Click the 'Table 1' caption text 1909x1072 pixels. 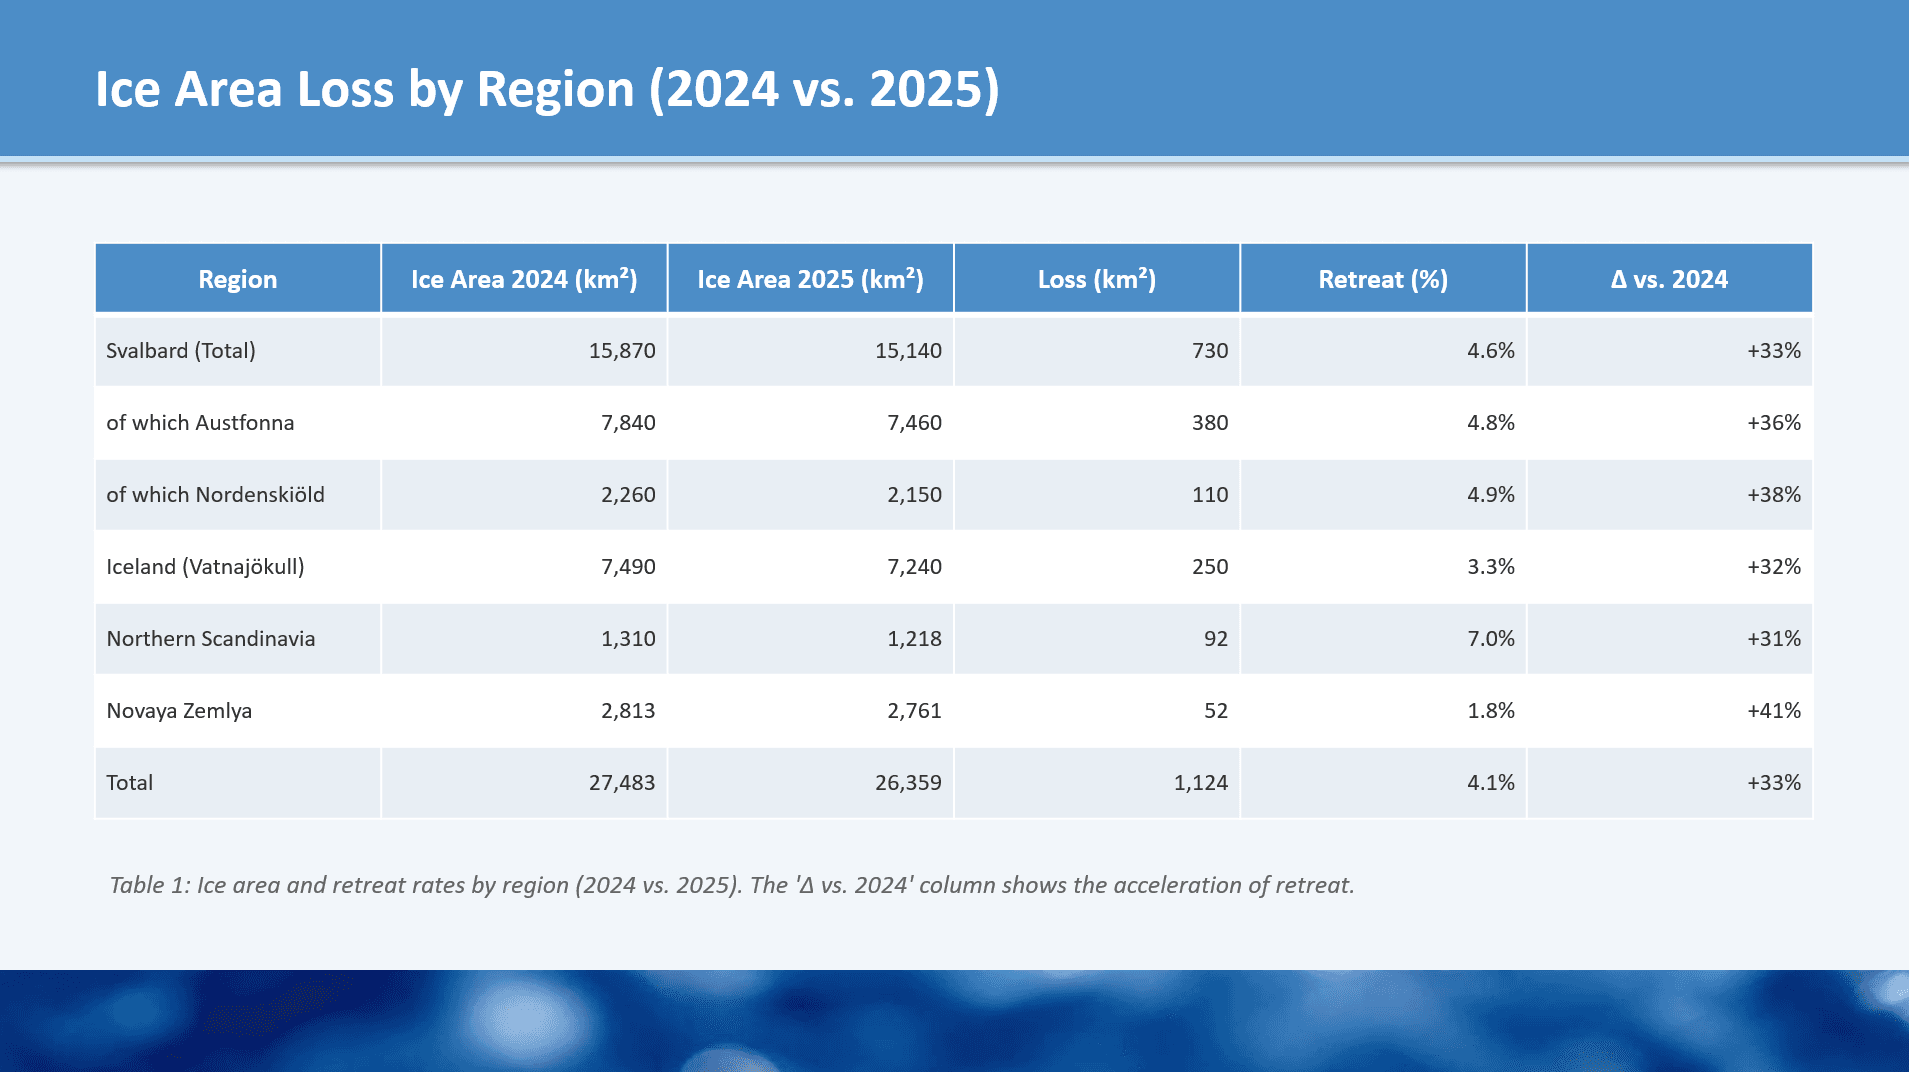pos(731,885)
